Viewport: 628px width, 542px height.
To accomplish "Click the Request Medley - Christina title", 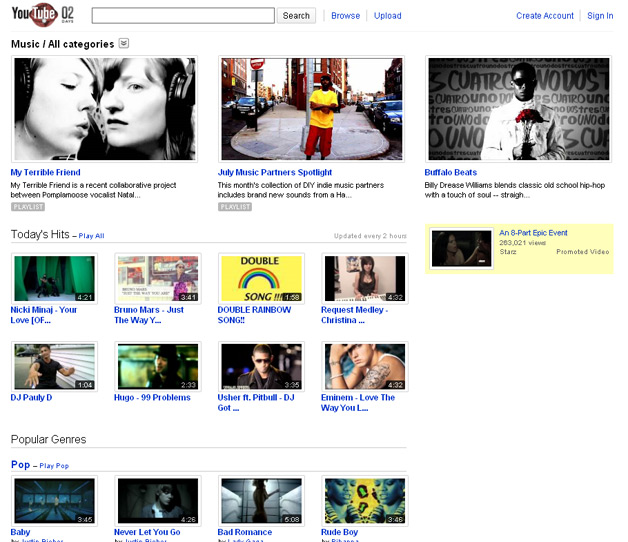I will point(354,315).
